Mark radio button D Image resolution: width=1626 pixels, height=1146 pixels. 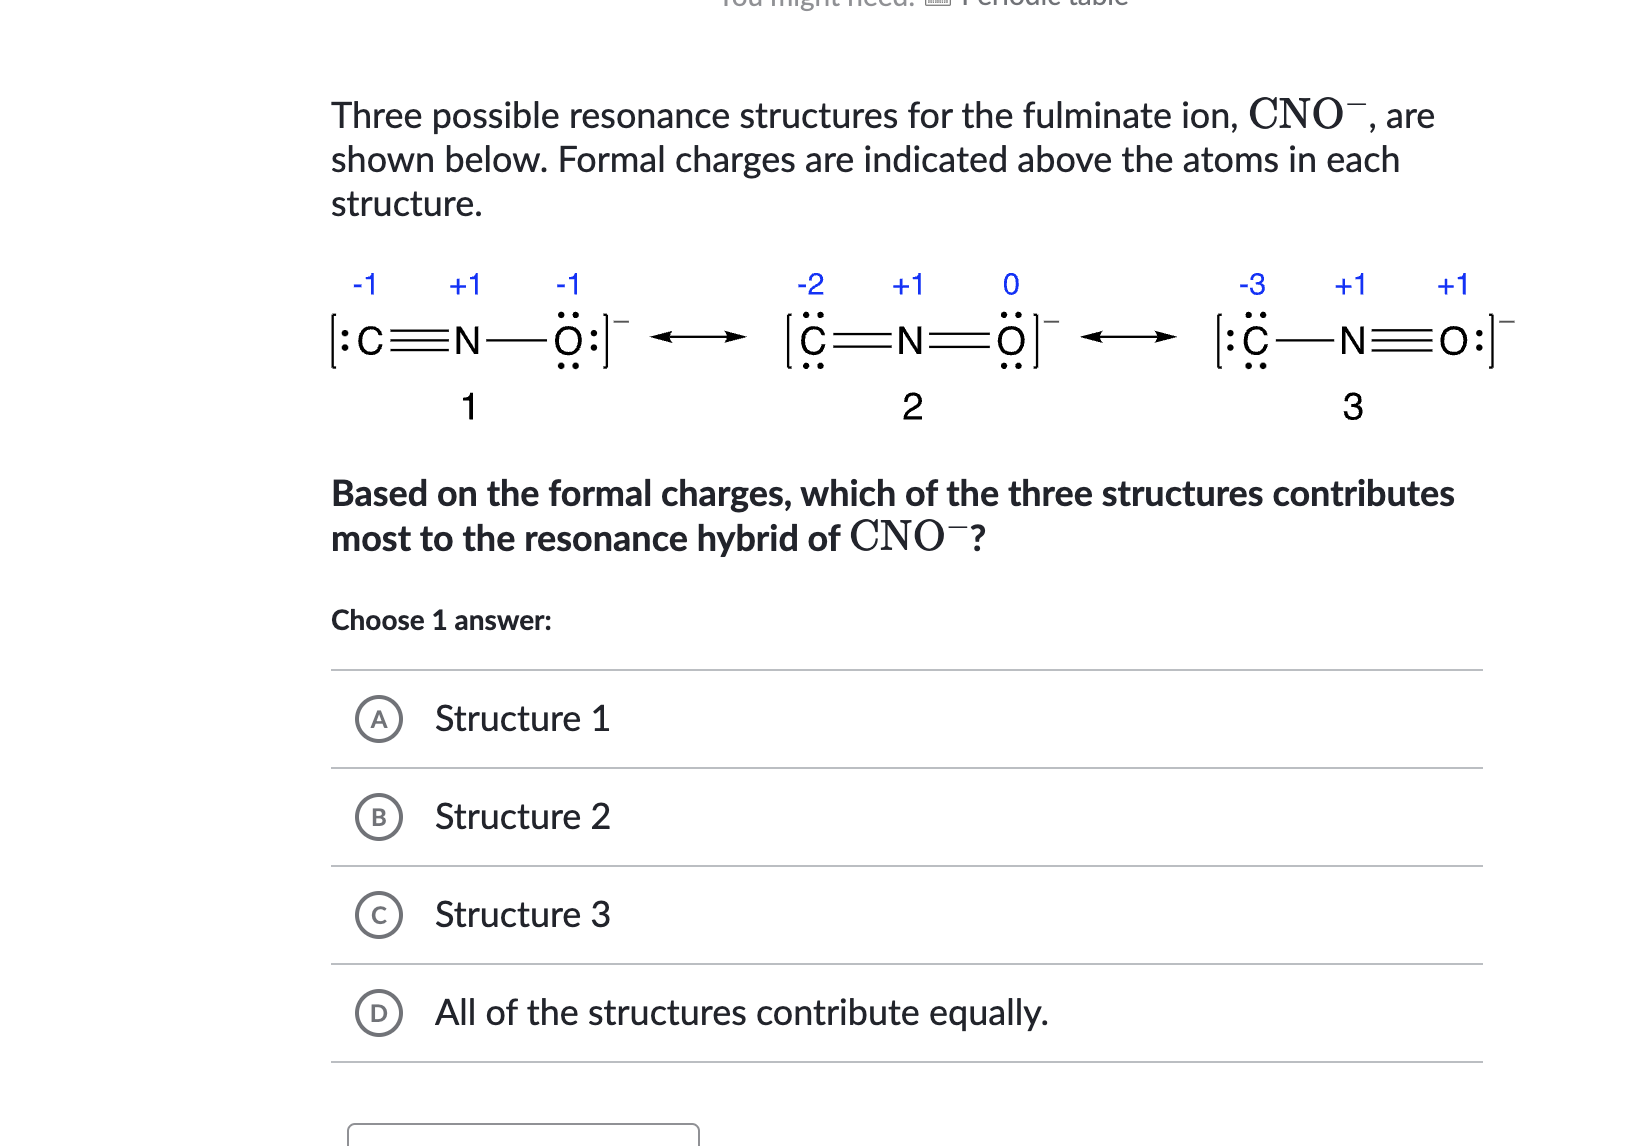point(379,1013)
